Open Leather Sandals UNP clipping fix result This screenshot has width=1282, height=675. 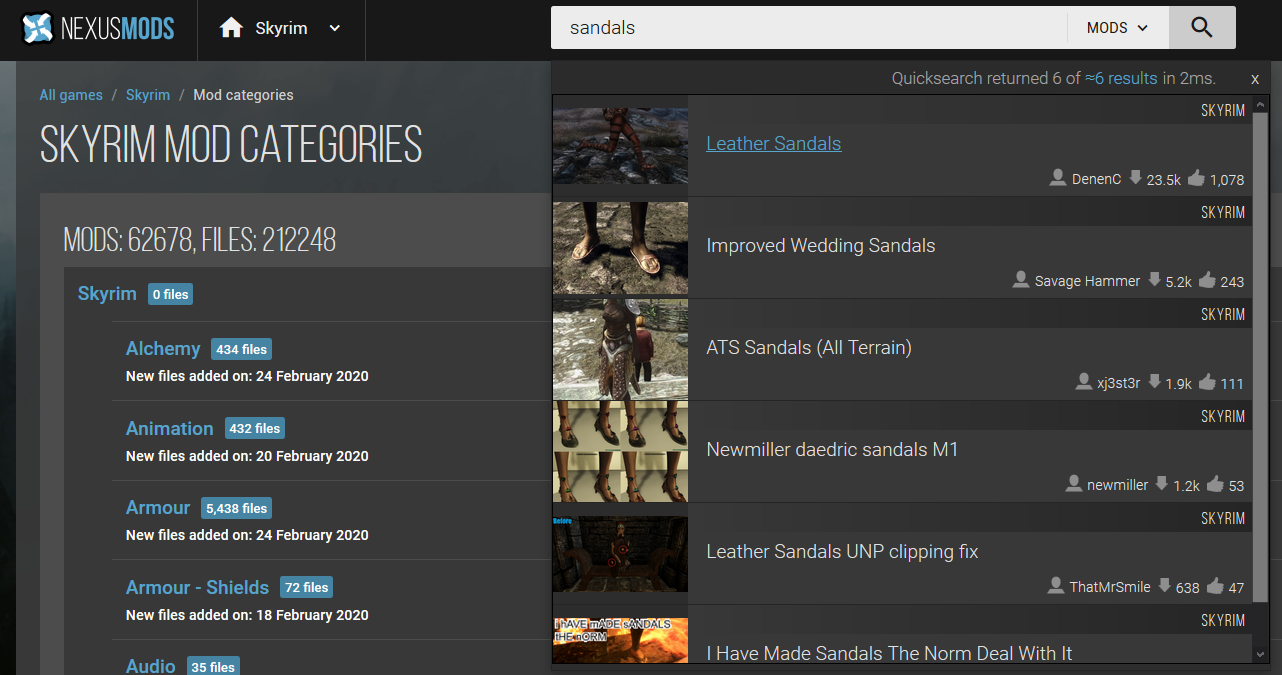coord(842,551)
